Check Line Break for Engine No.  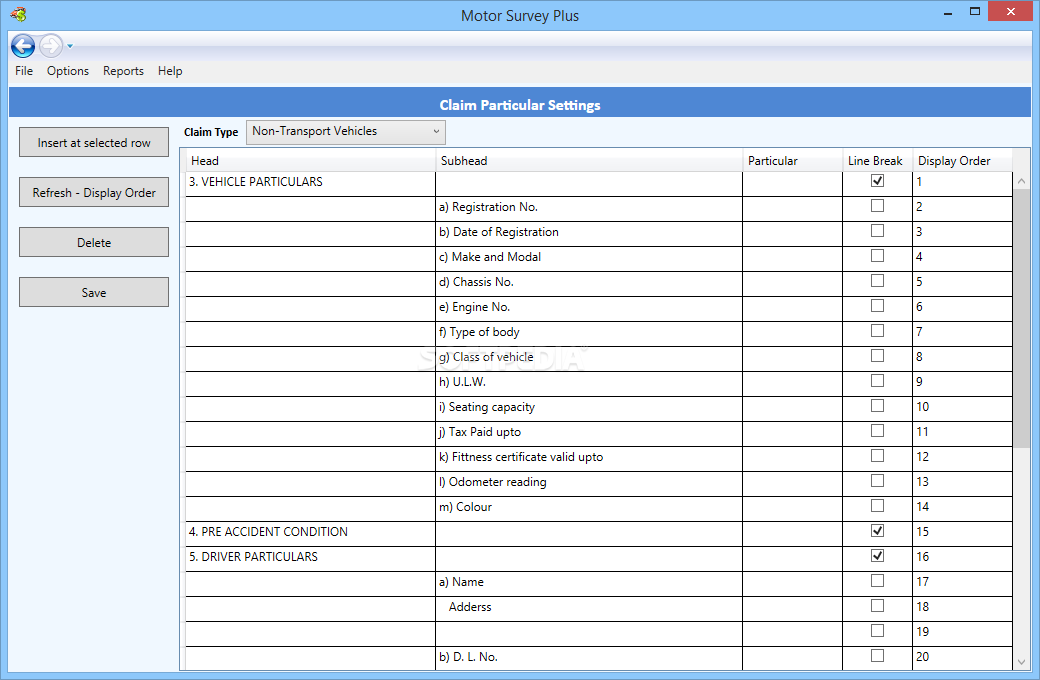click(x=877, y=306)
